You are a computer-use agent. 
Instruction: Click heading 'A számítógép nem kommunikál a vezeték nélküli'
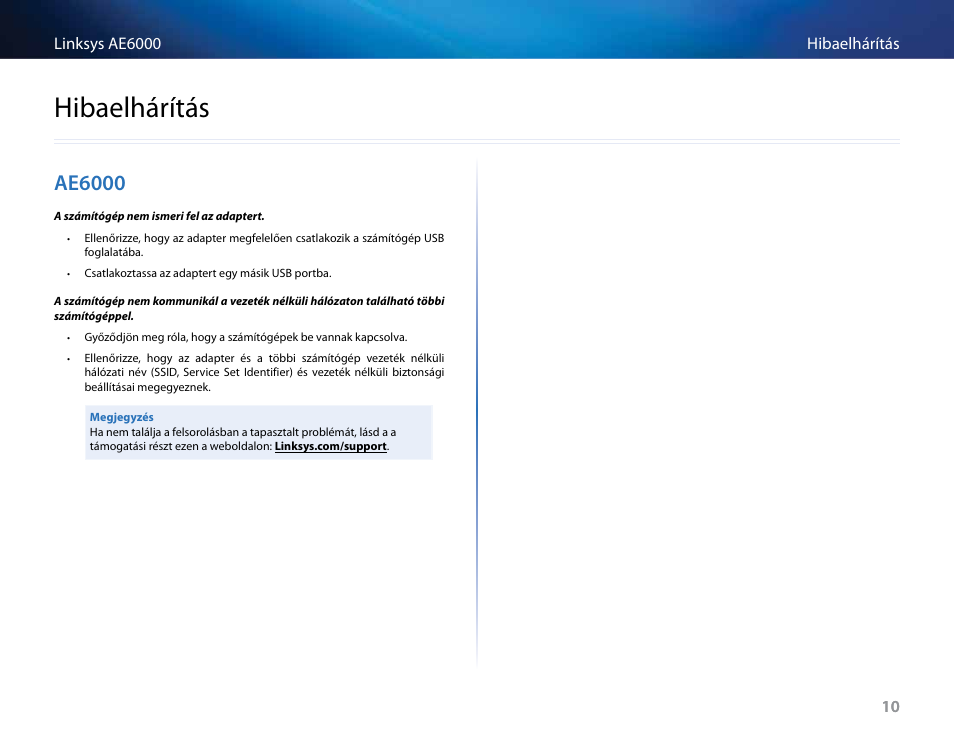tap(249, 308)
